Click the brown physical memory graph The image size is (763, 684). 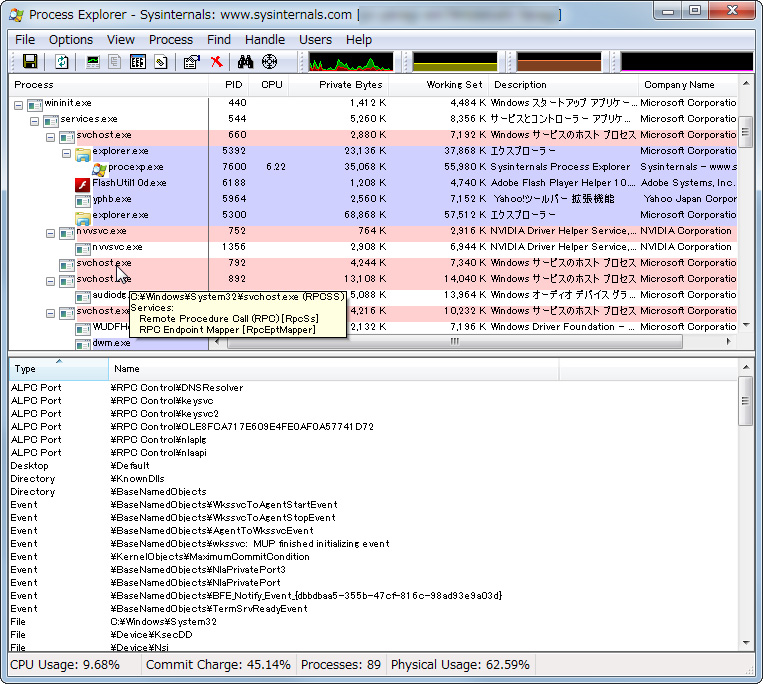(x=559, y=62)
